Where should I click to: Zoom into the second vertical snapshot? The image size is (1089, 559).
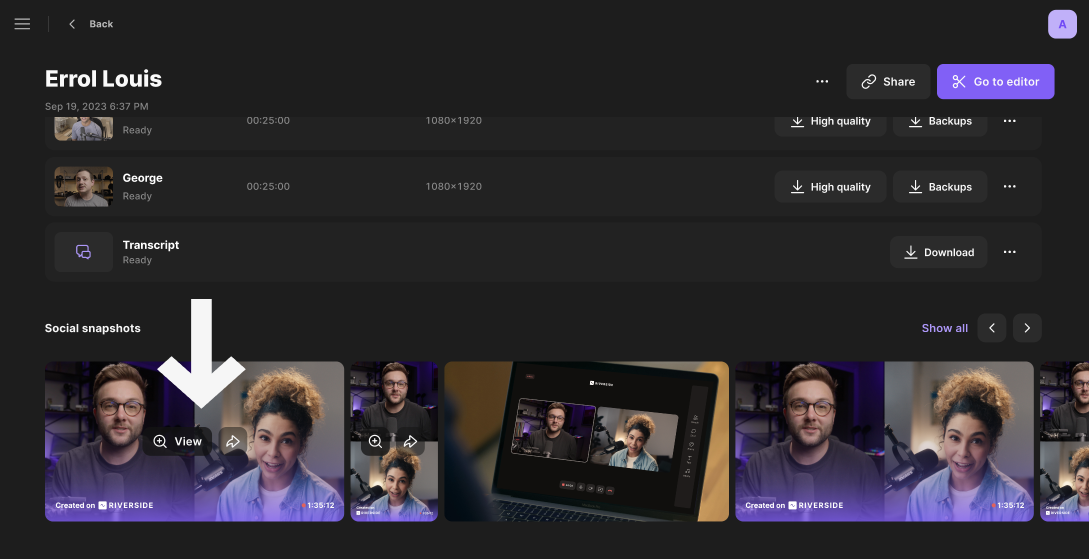point(375,441)
